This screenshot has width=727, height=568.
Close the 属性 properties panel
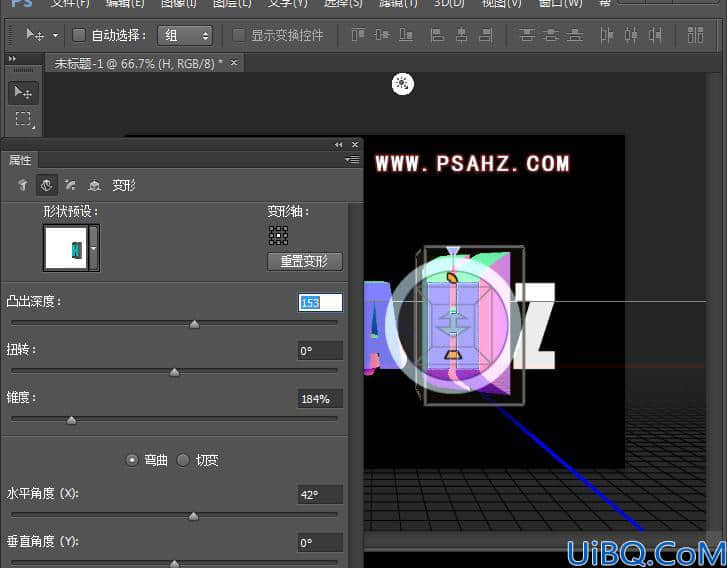355,145
